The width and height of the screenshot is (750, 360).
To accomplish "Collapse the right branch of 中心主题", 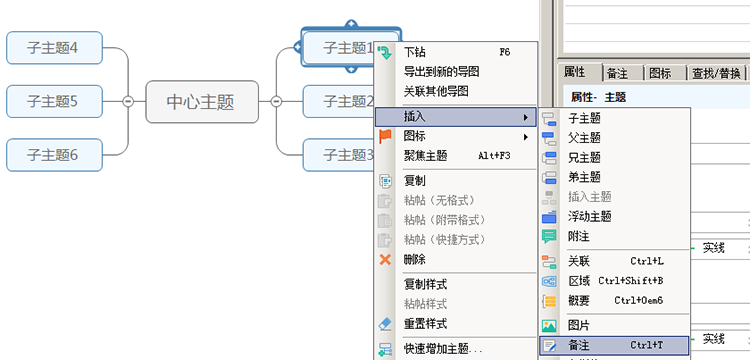I will pyautogui.click(x=276, y=101).
